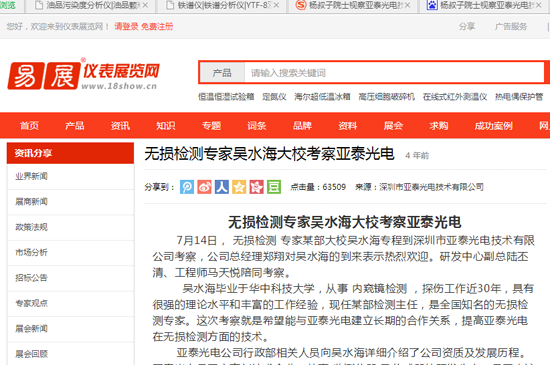Open 资料 in the navigation bar

coord(348,126)
